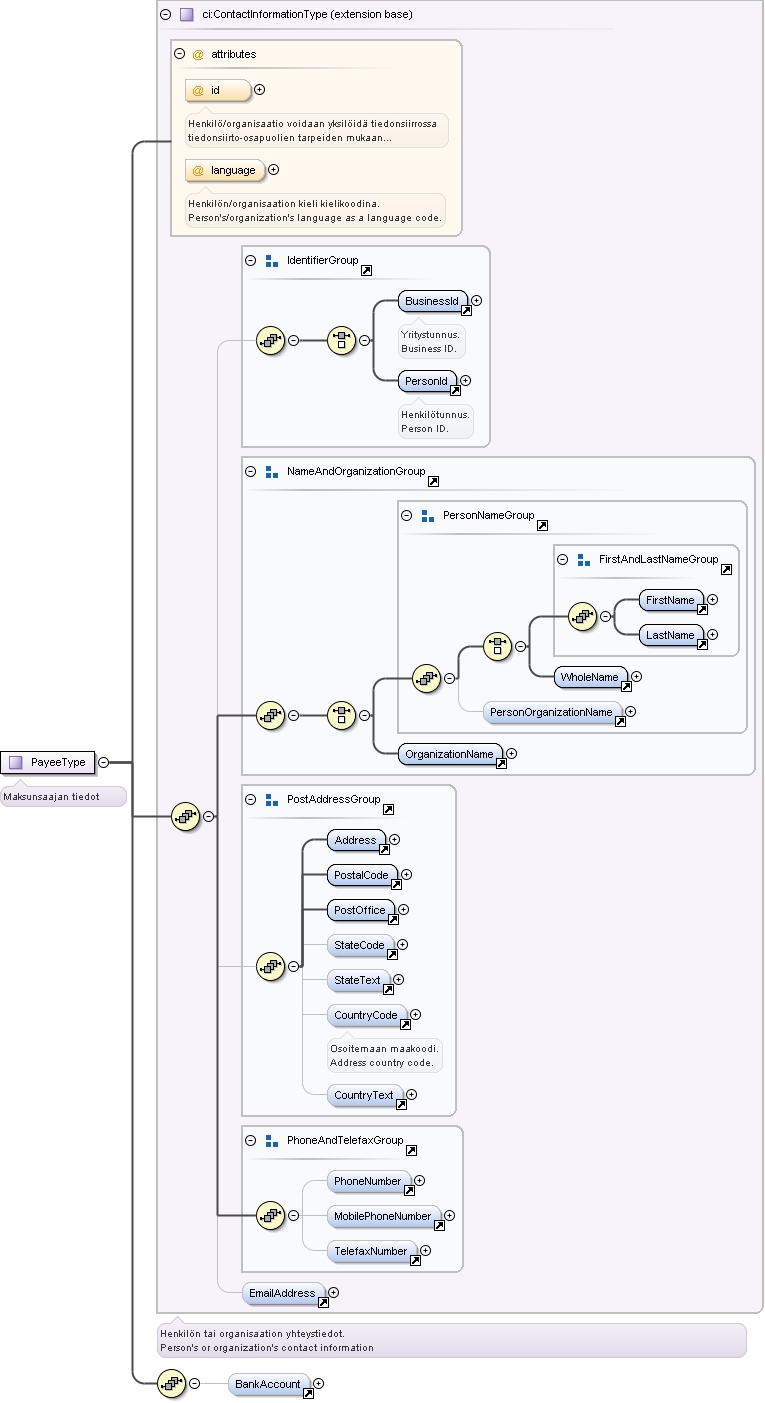Select the StateText element

(359, 981)
